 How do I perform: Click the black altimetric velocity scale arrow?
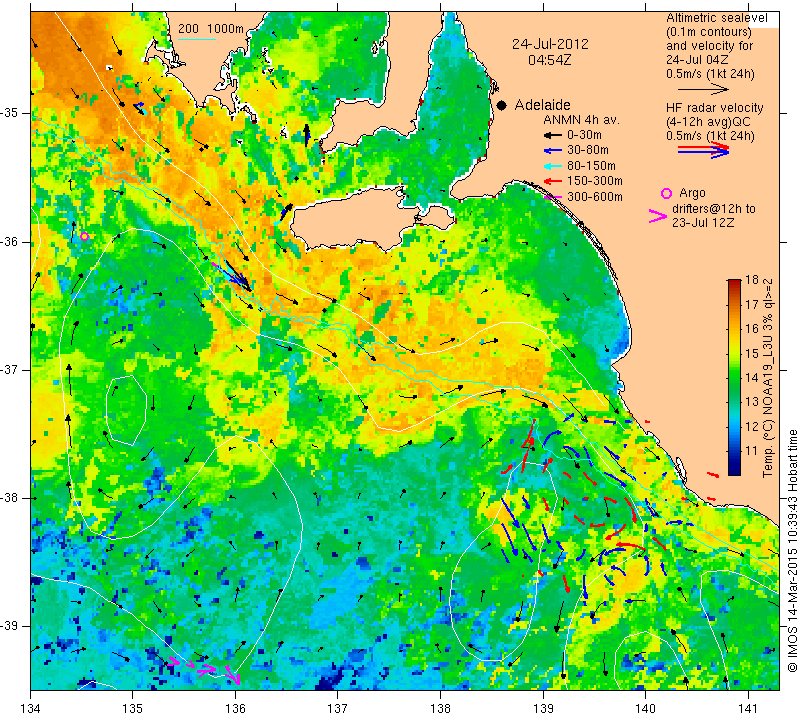click(x=704, y=90)
